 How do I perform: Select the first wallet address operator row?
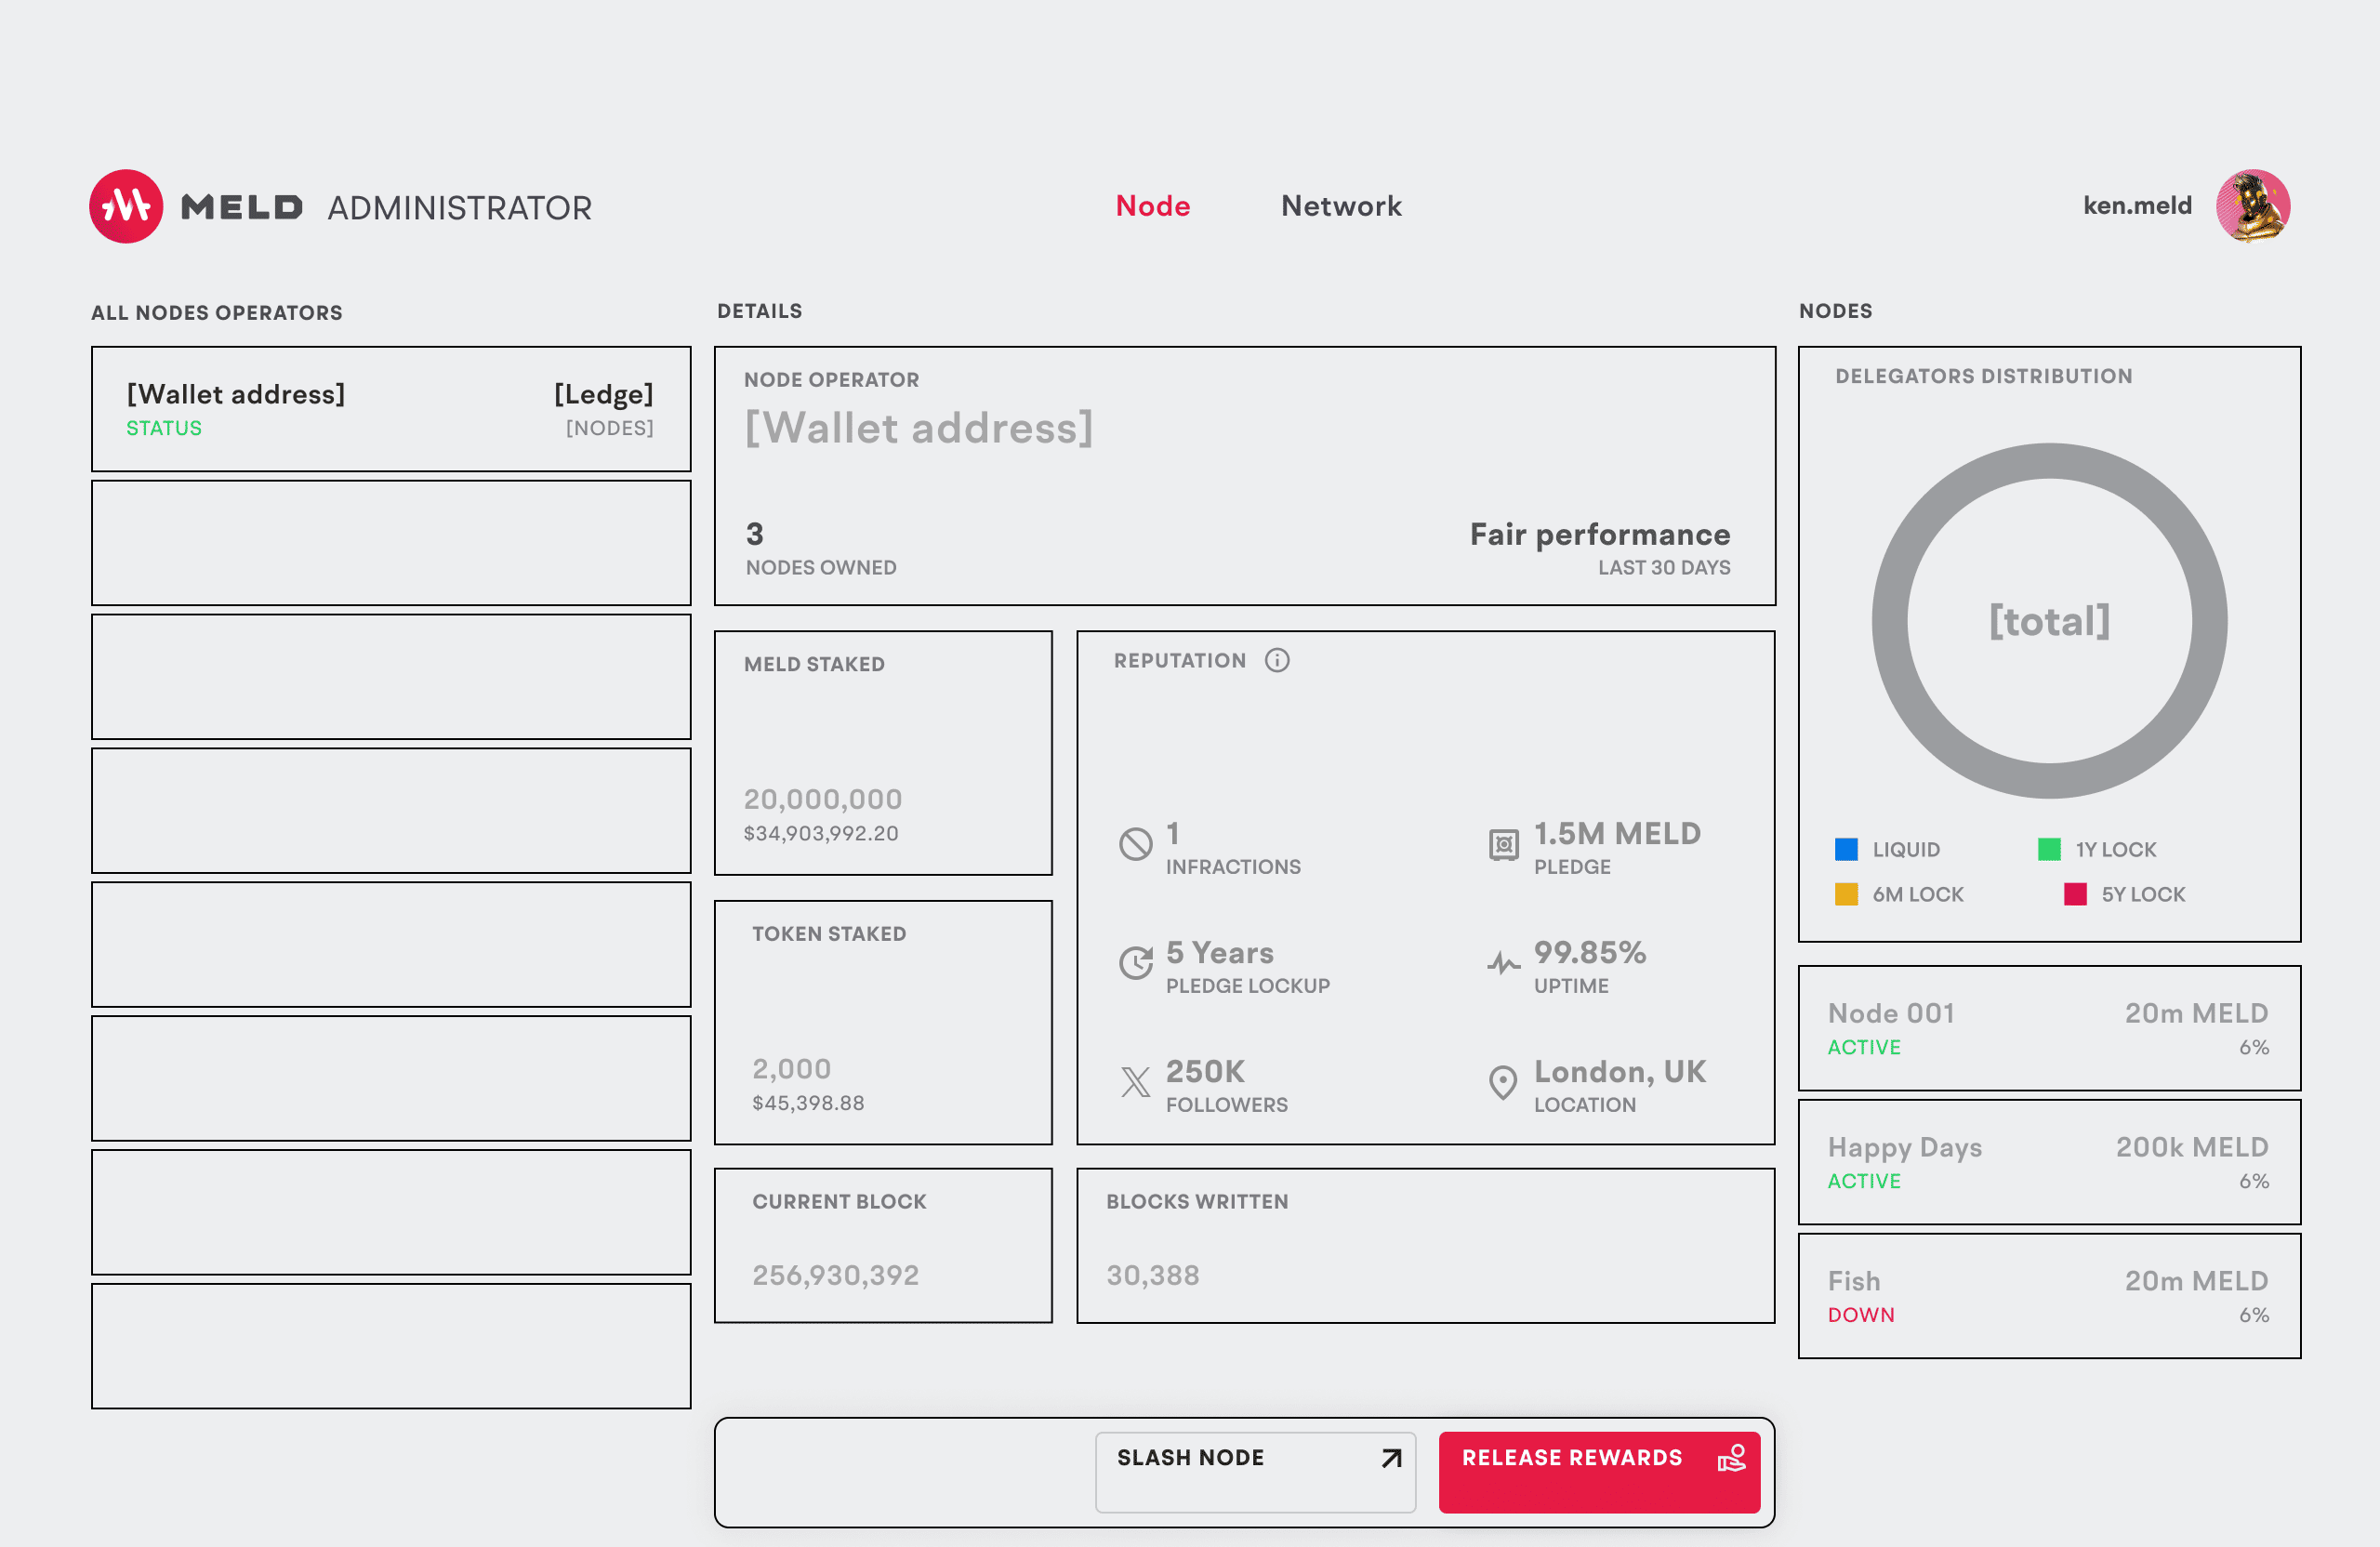390,409
